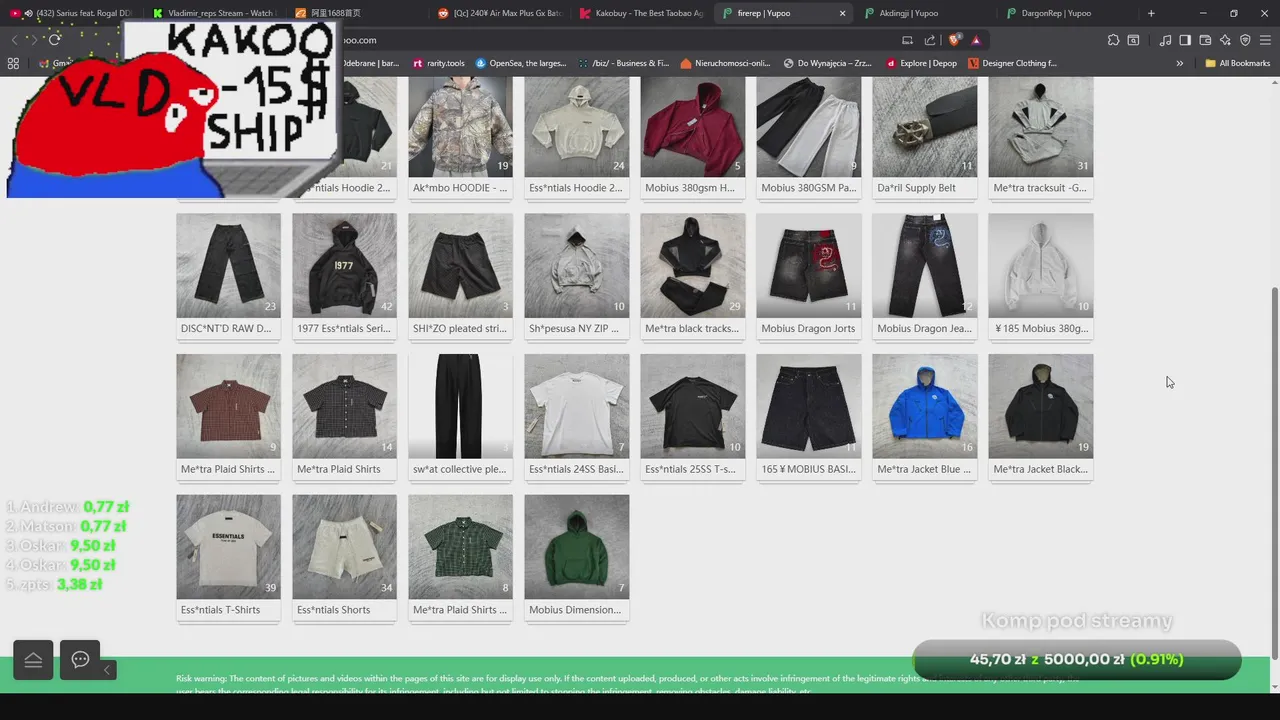Open the Brave Wallet icon
The height and width of the screenshot is (720, 1280).
point(1205,40)
